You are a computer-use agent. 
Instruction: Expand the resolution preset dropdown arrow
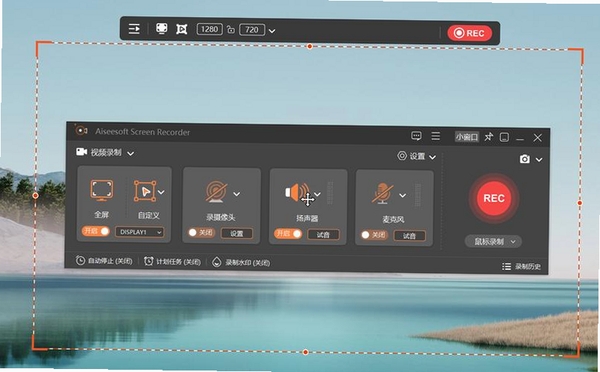pos(272,31)
